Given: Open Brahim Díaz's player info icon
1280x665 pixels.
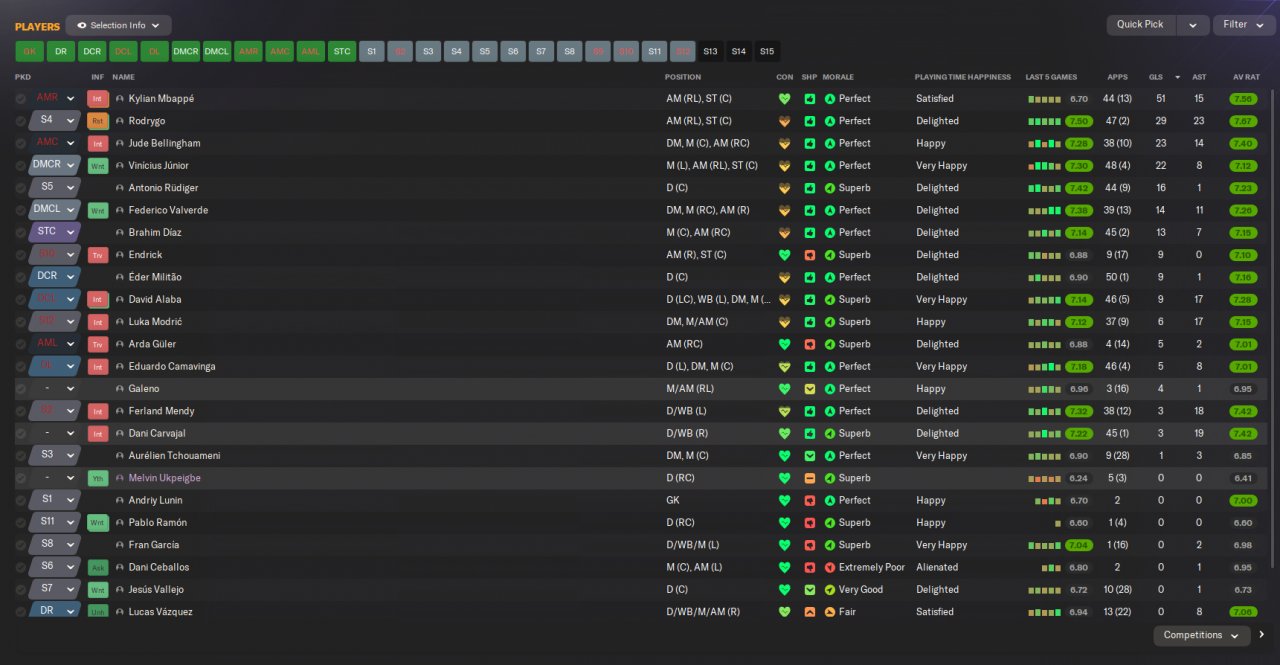Looking at the screenshot, I should pos(120,233).
